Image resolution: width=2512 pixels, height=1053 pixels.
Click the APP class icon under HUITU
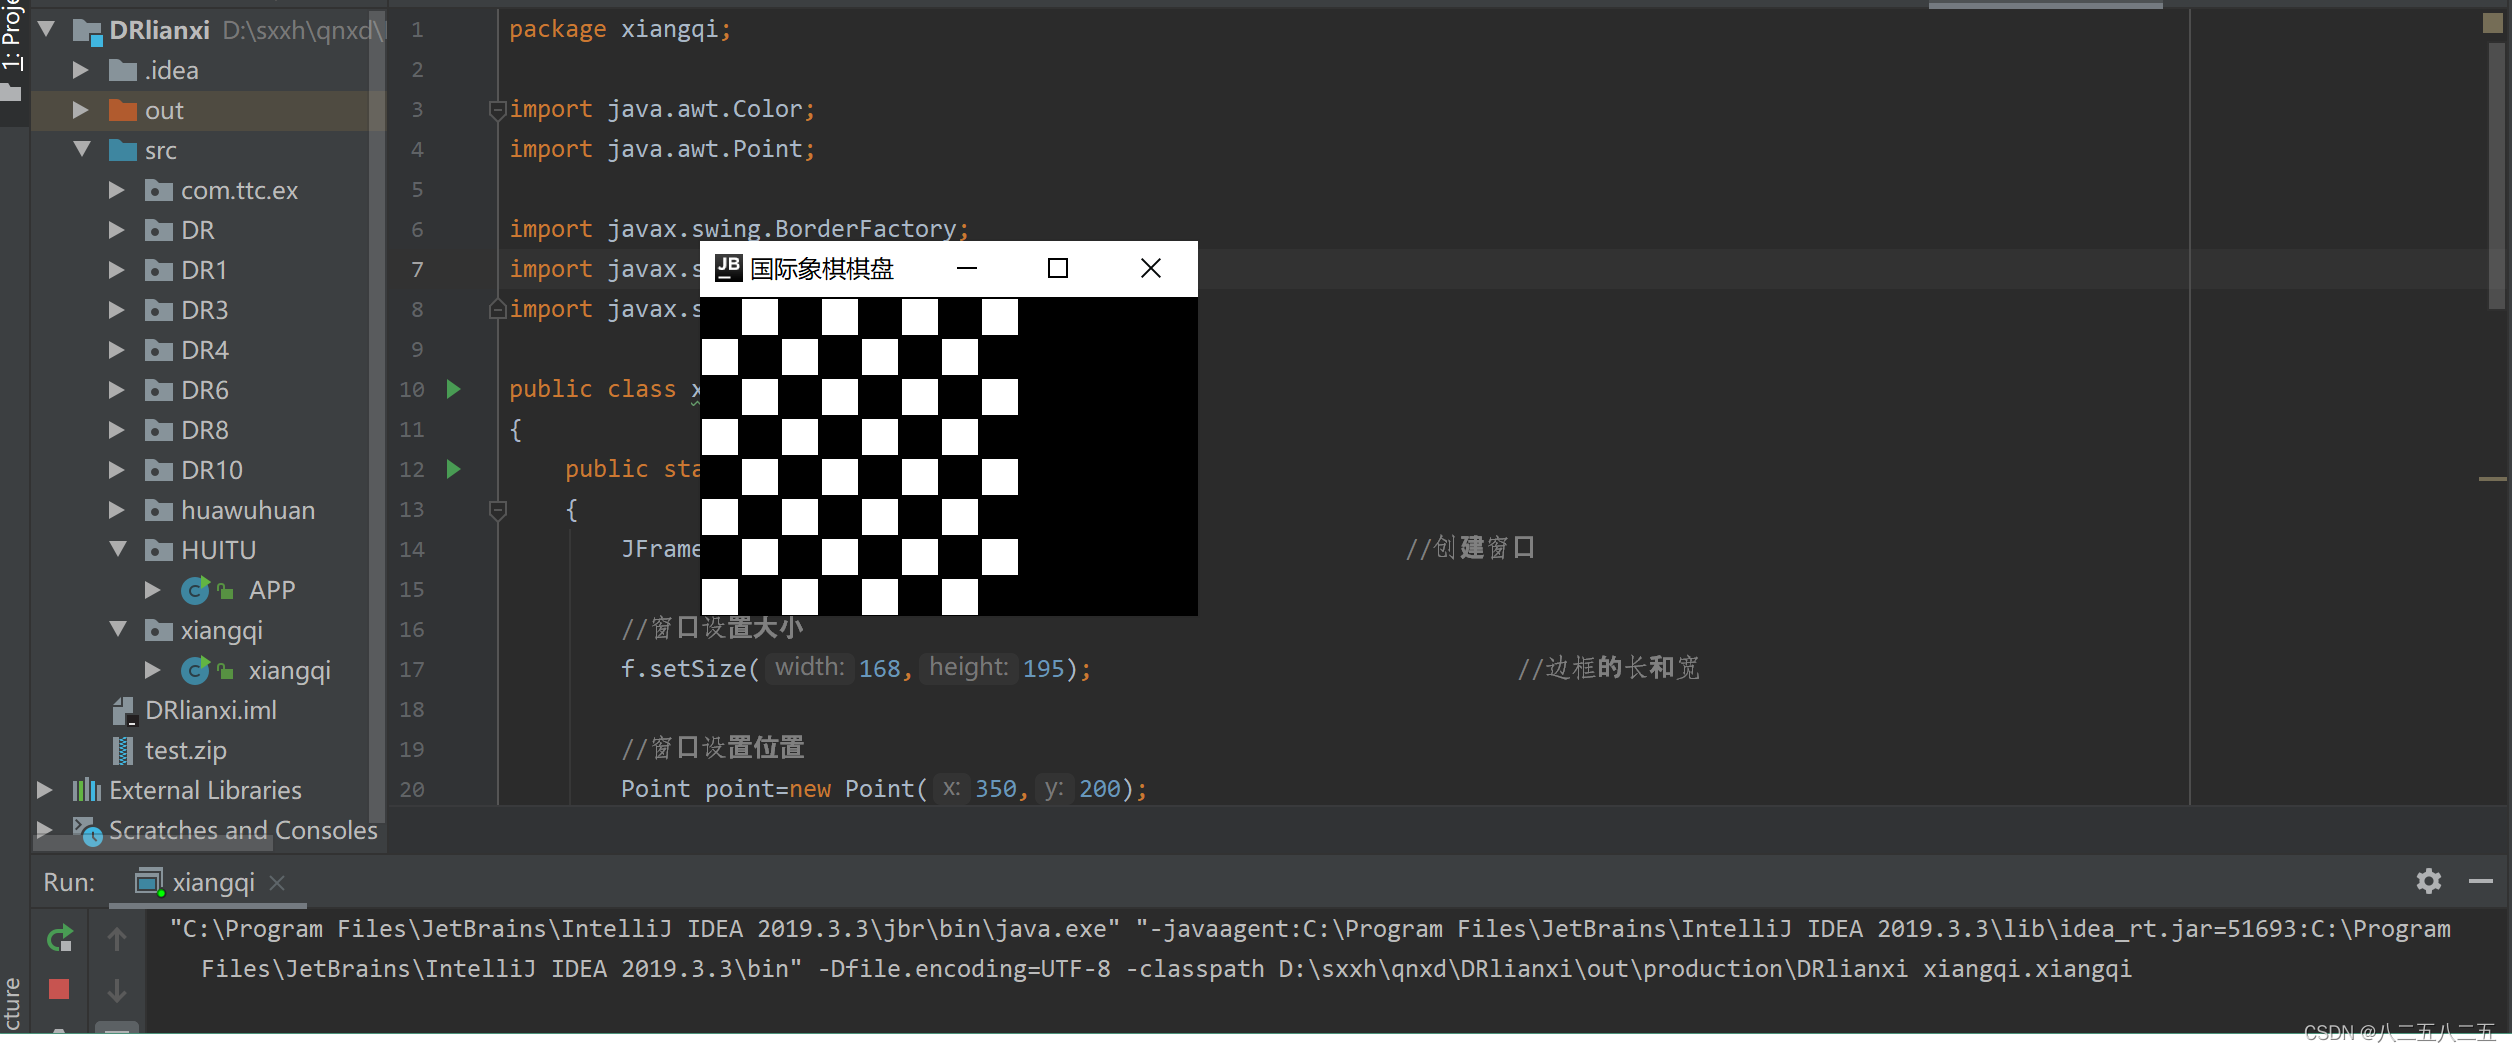pyautogui.click(x=196, y=590)
